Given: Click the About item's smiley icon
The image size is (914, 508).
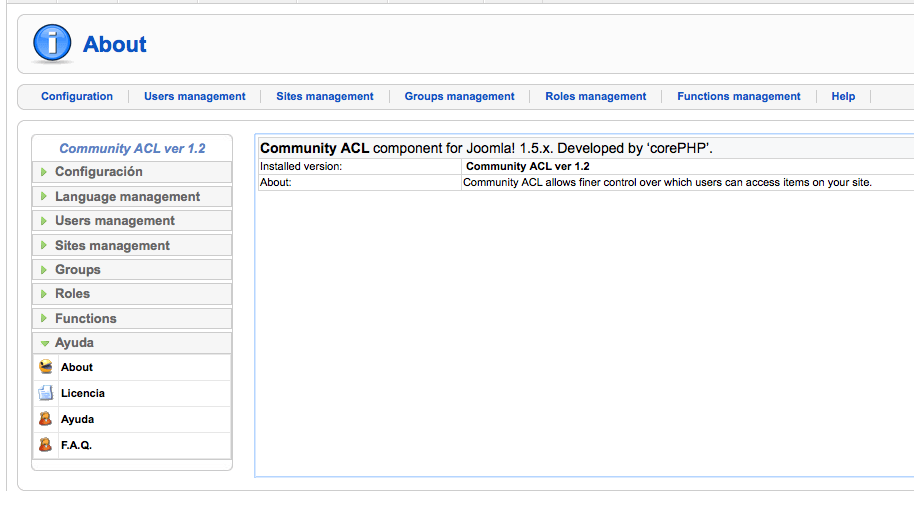Looking at the screenshot, I should click(45, 367).
